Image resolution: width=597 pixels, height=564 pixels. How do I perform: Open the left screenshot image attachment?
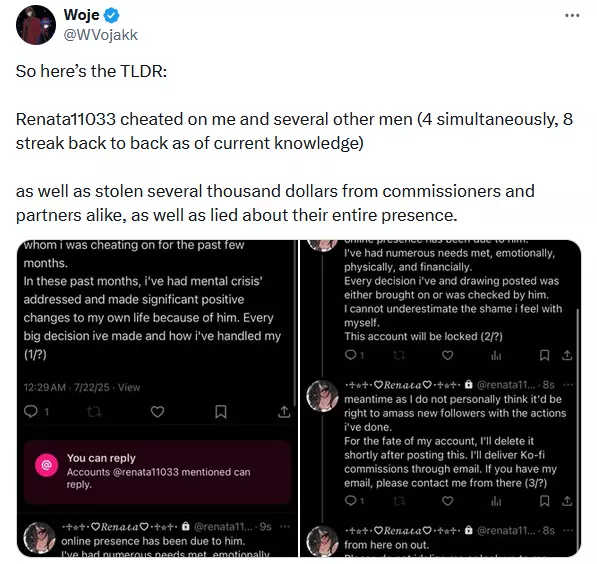tap(157, 398)
